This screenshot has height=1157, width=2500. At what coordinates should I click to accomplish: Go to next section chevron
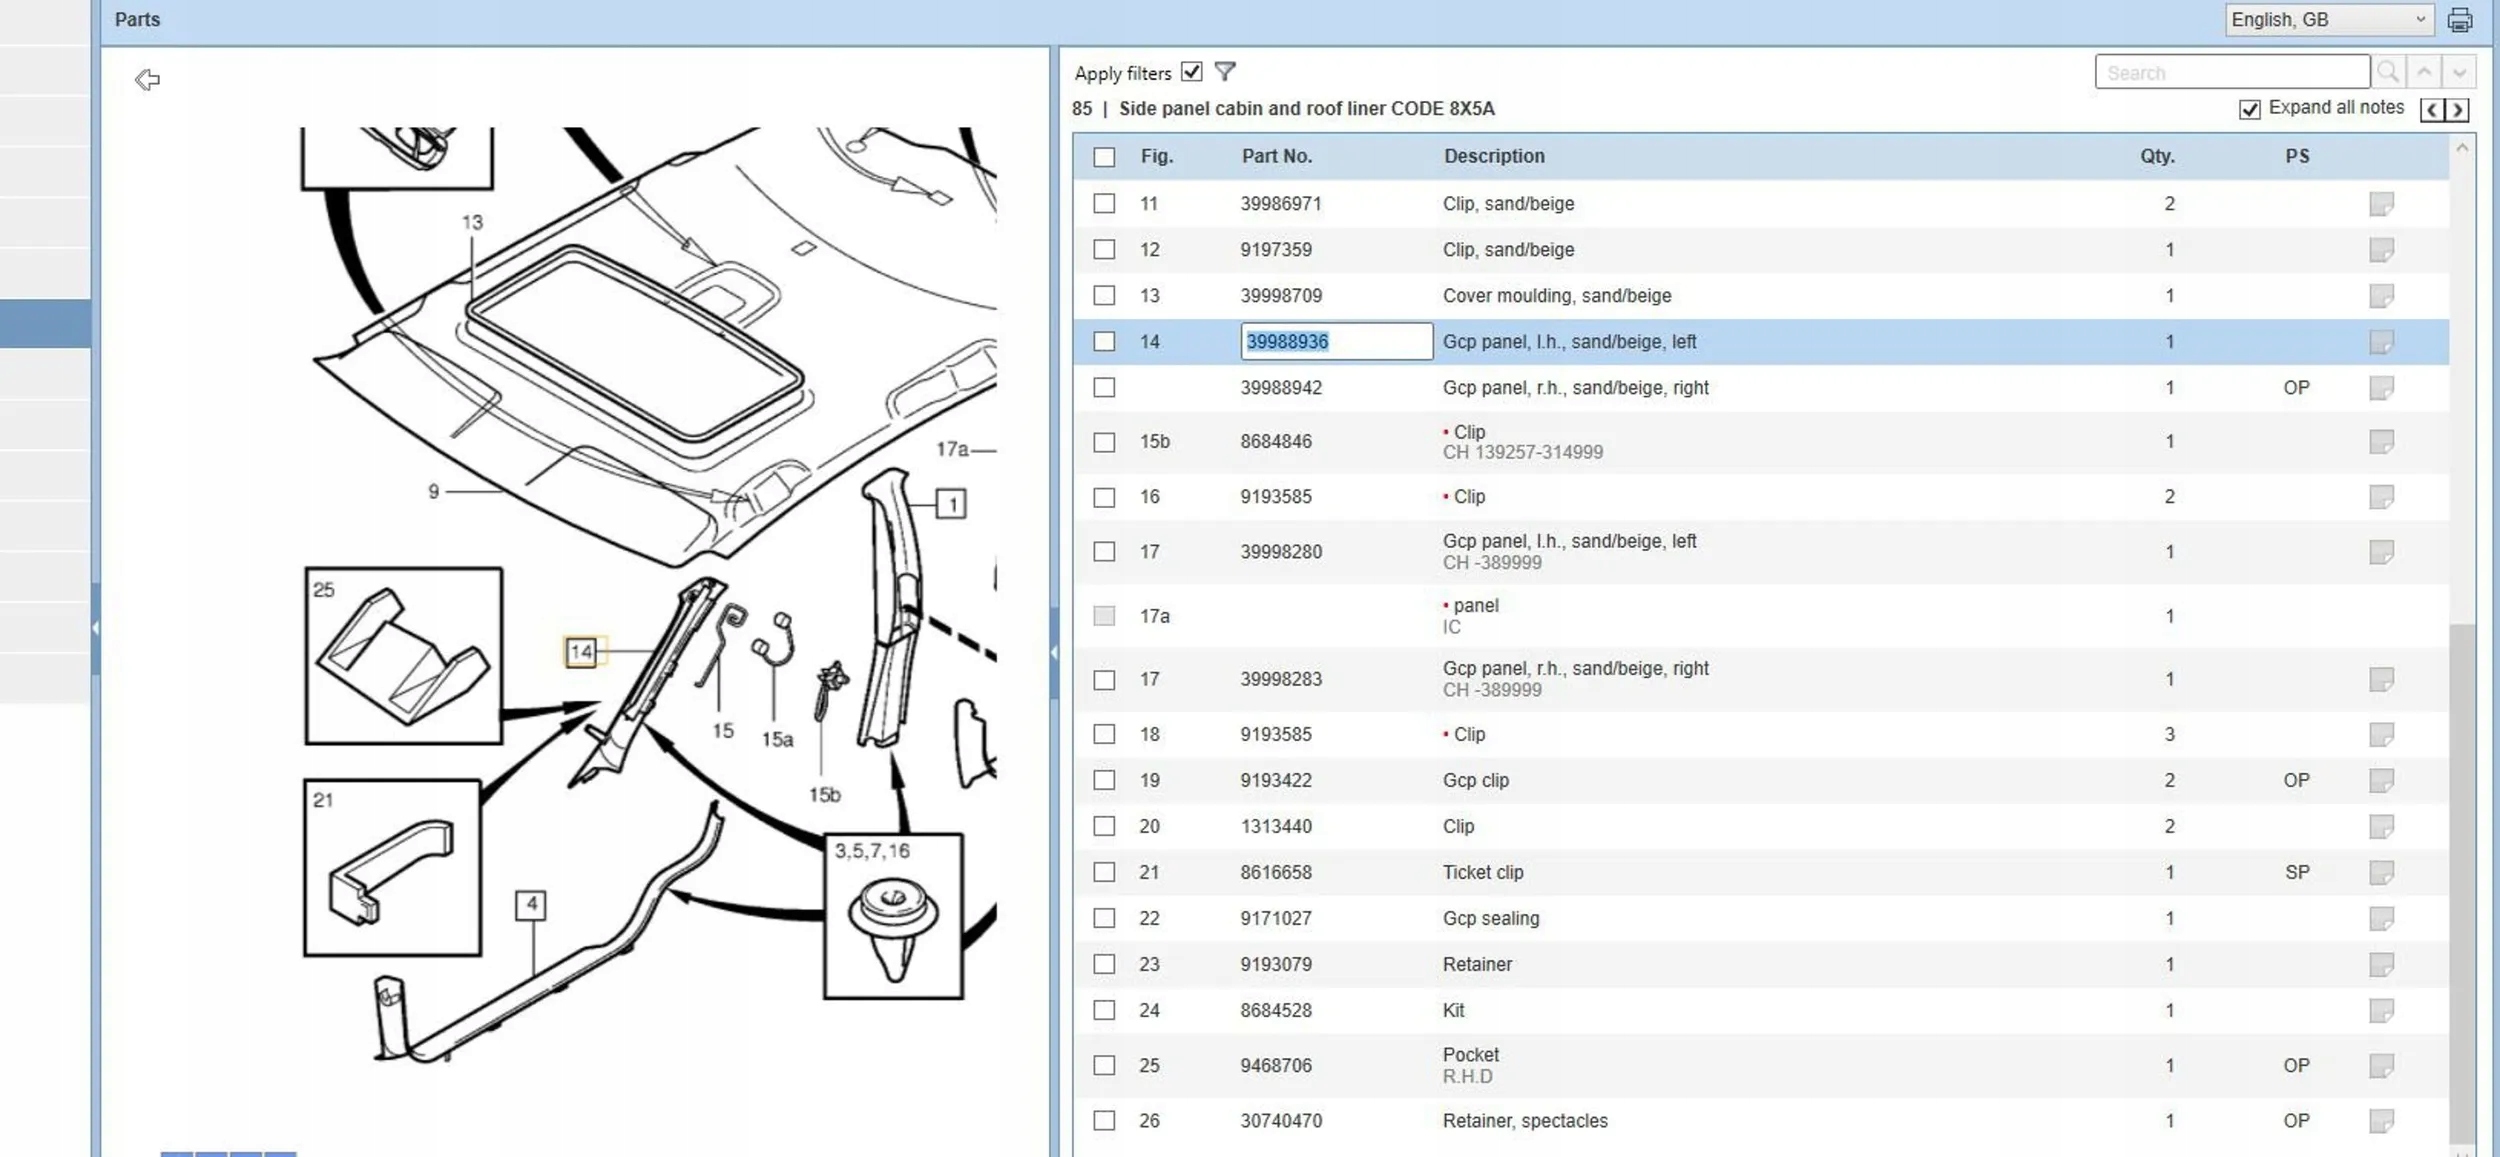2457,110
